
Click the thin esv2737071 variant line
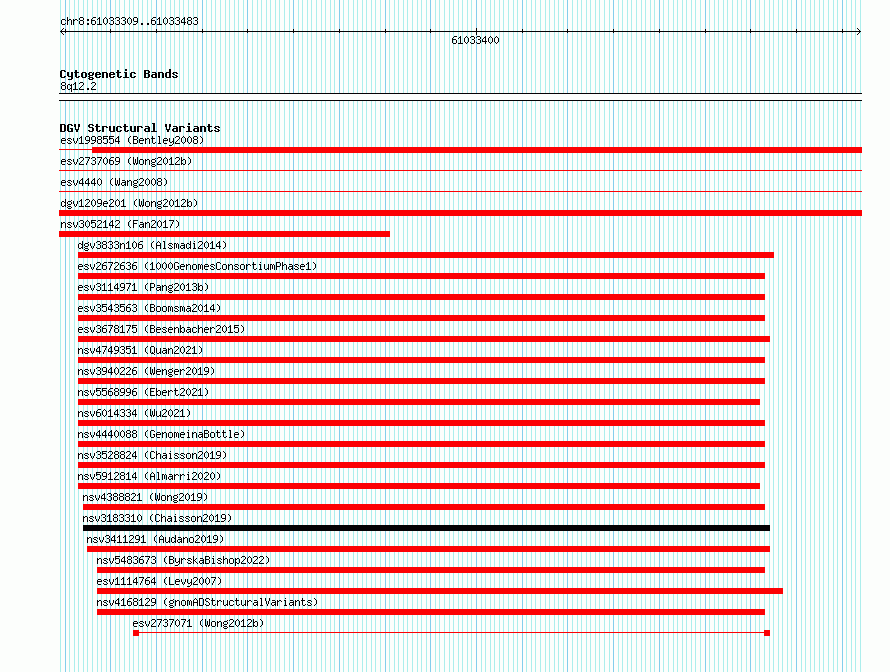click(451, 633)
